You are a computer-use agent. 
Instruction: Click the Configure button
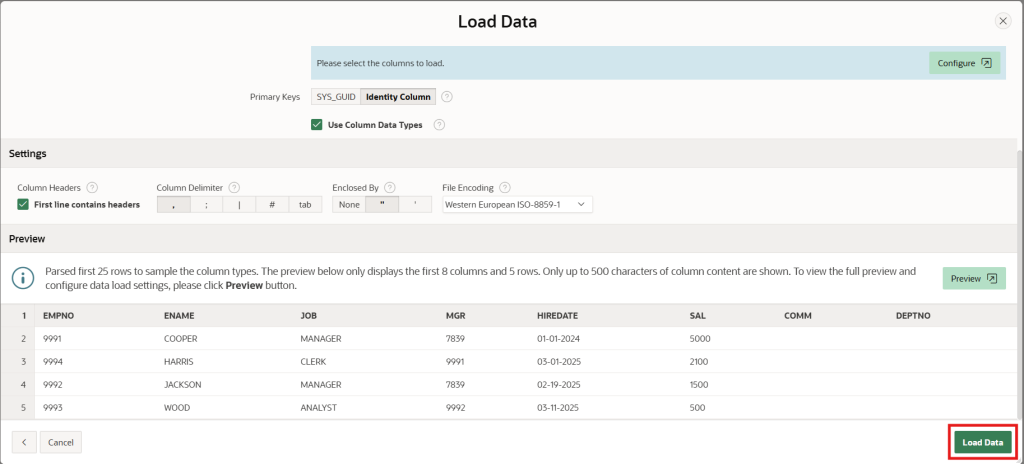(x=965, y=63)
